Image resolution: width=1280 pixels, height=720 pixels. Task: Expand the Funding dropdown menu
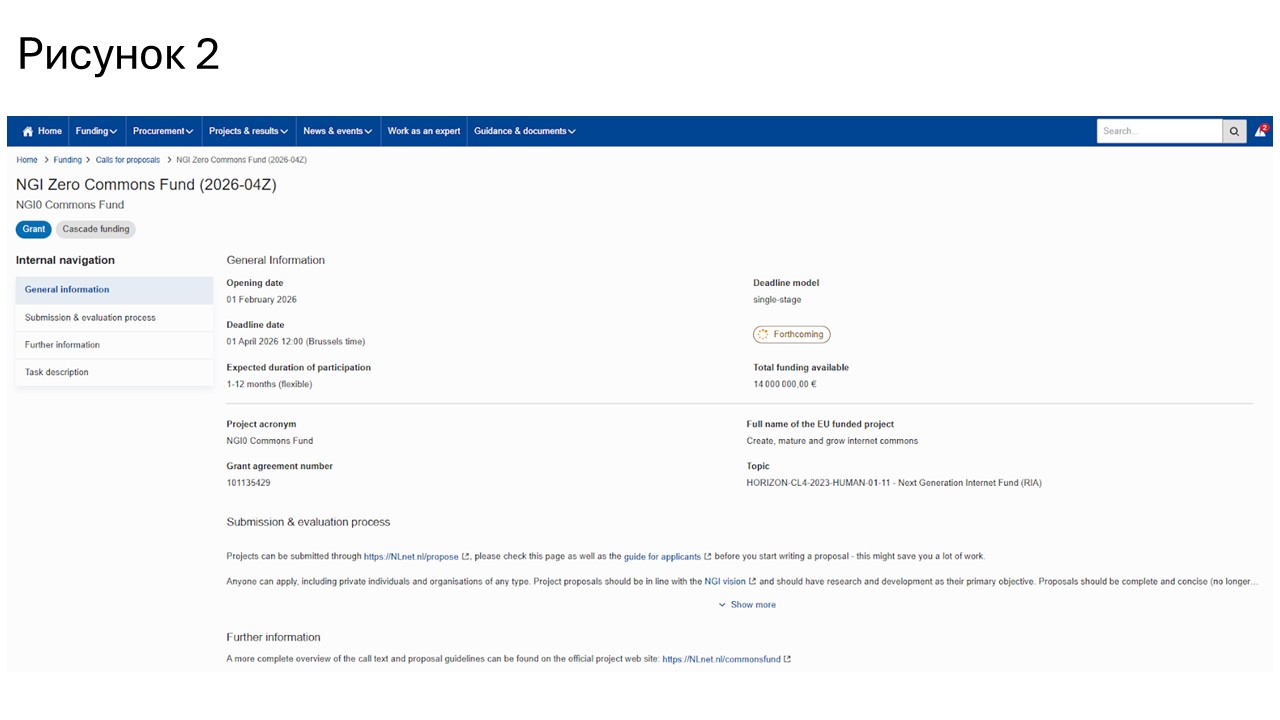[x=96, y=131]
